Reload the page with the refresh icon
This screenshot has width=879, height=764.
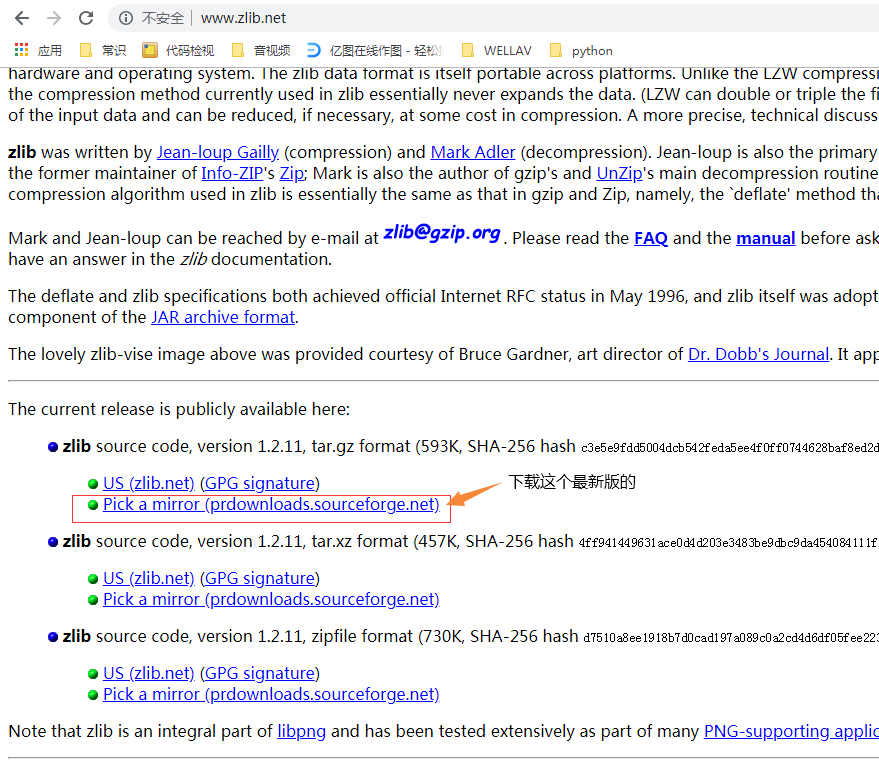(86, 18)
